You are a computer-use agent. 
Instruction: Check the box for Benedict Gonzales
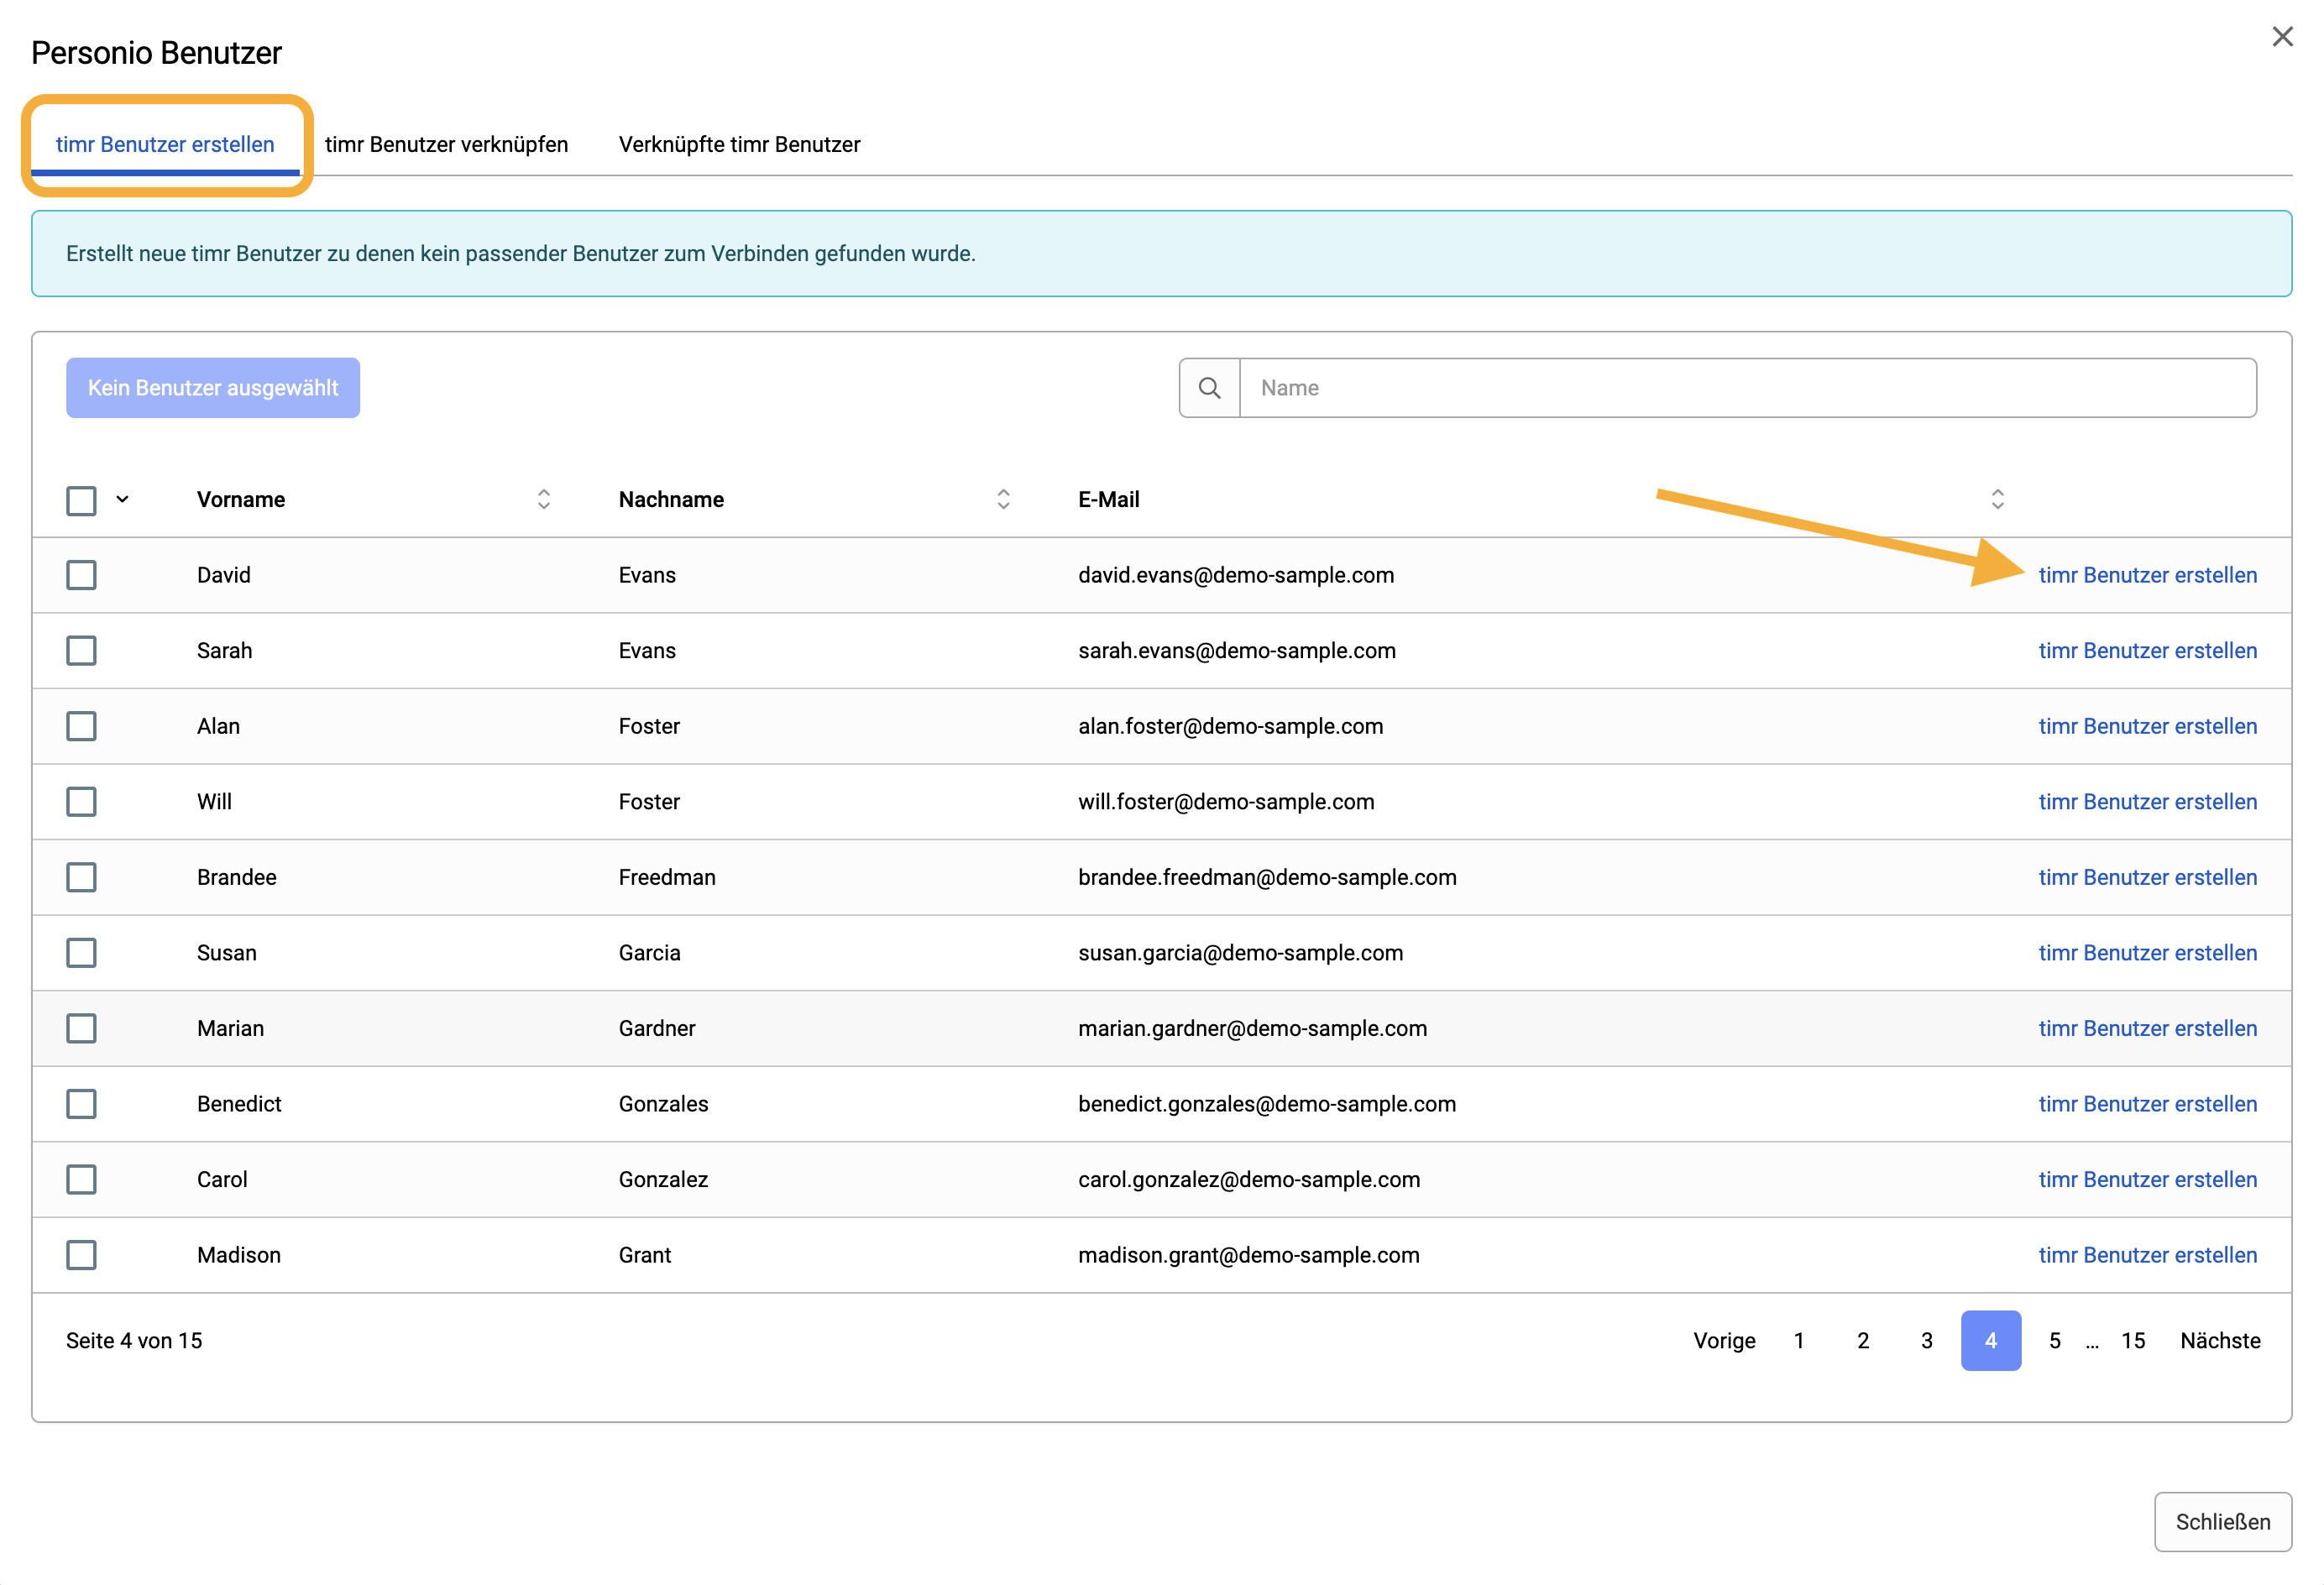81,1104
